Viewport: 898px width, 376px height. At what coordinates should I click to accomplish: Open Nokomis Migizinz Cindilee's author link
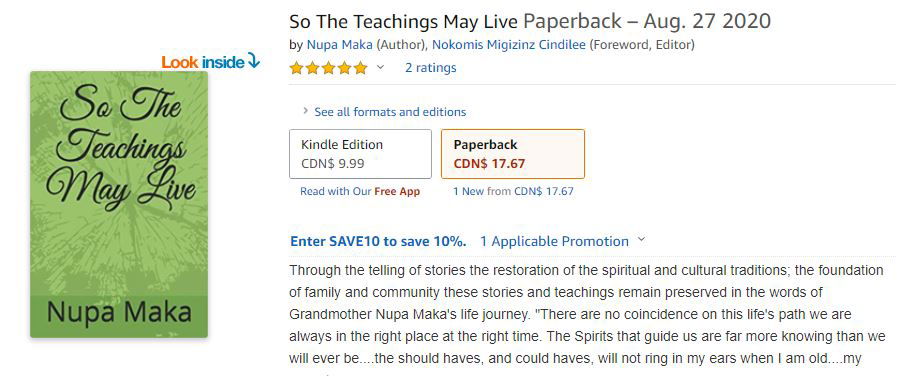509,45
